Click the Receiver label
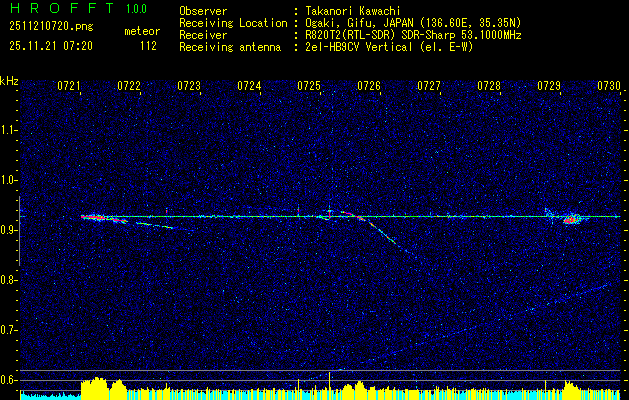629x400 pixels. pyautogui.click(x=203, y=35)
